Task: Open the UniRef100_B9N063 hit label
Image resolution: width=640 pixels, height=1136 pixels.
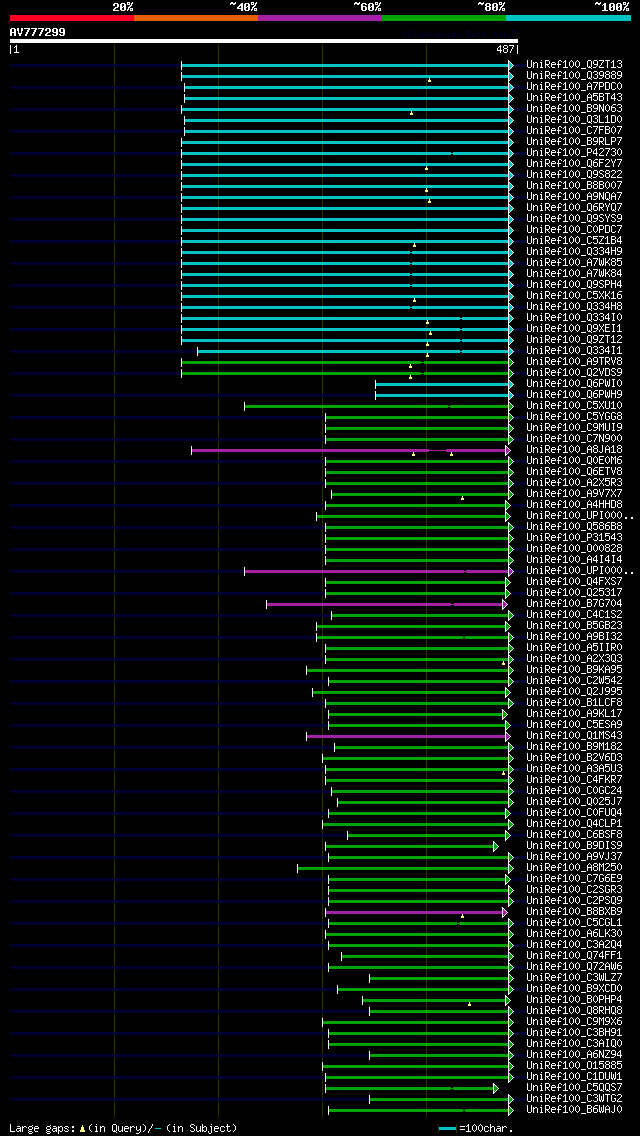Action: point(575,109)
